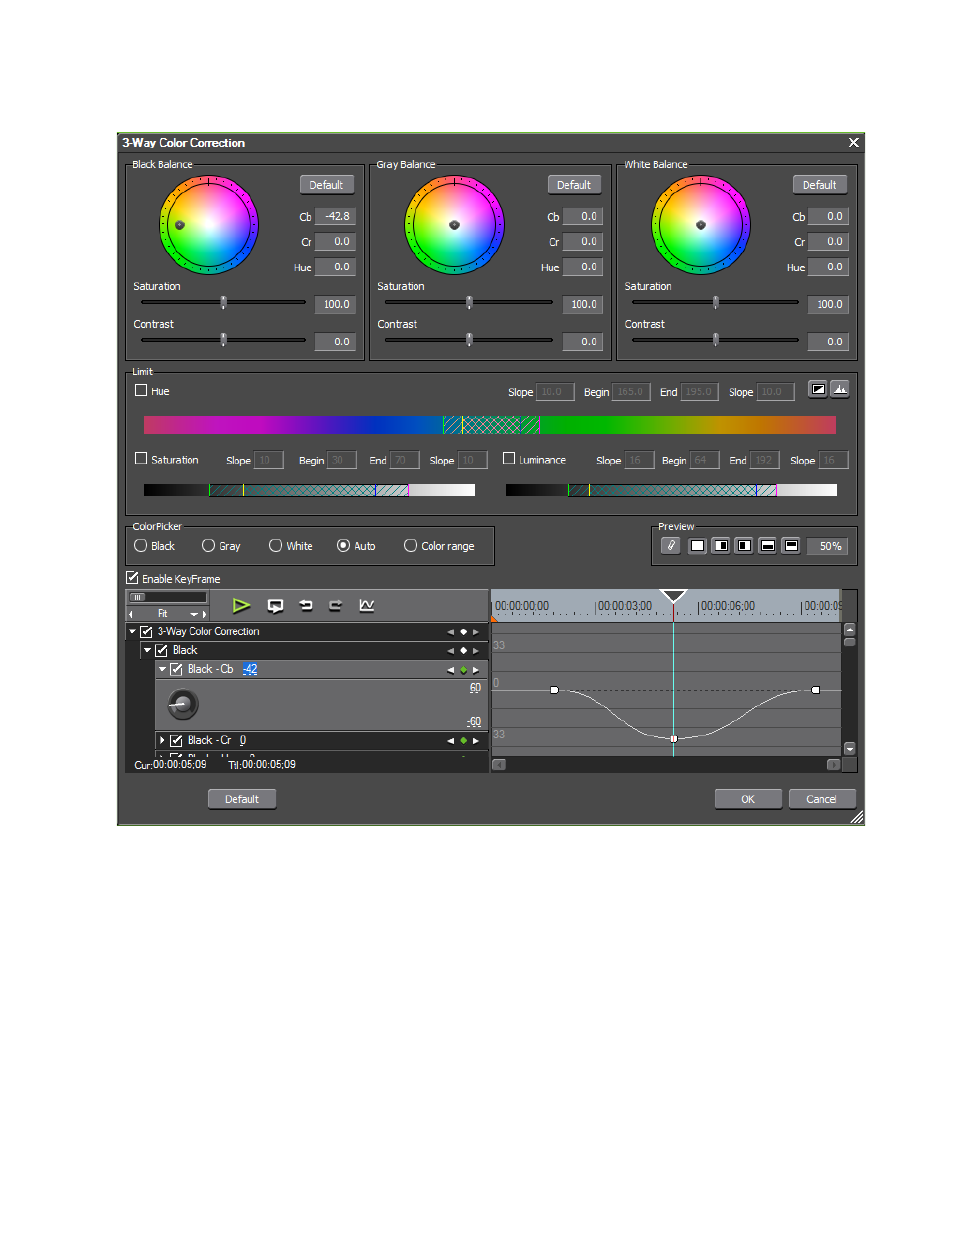
Task: Select preview with filter on left half
Action: (x=744, y=545)
